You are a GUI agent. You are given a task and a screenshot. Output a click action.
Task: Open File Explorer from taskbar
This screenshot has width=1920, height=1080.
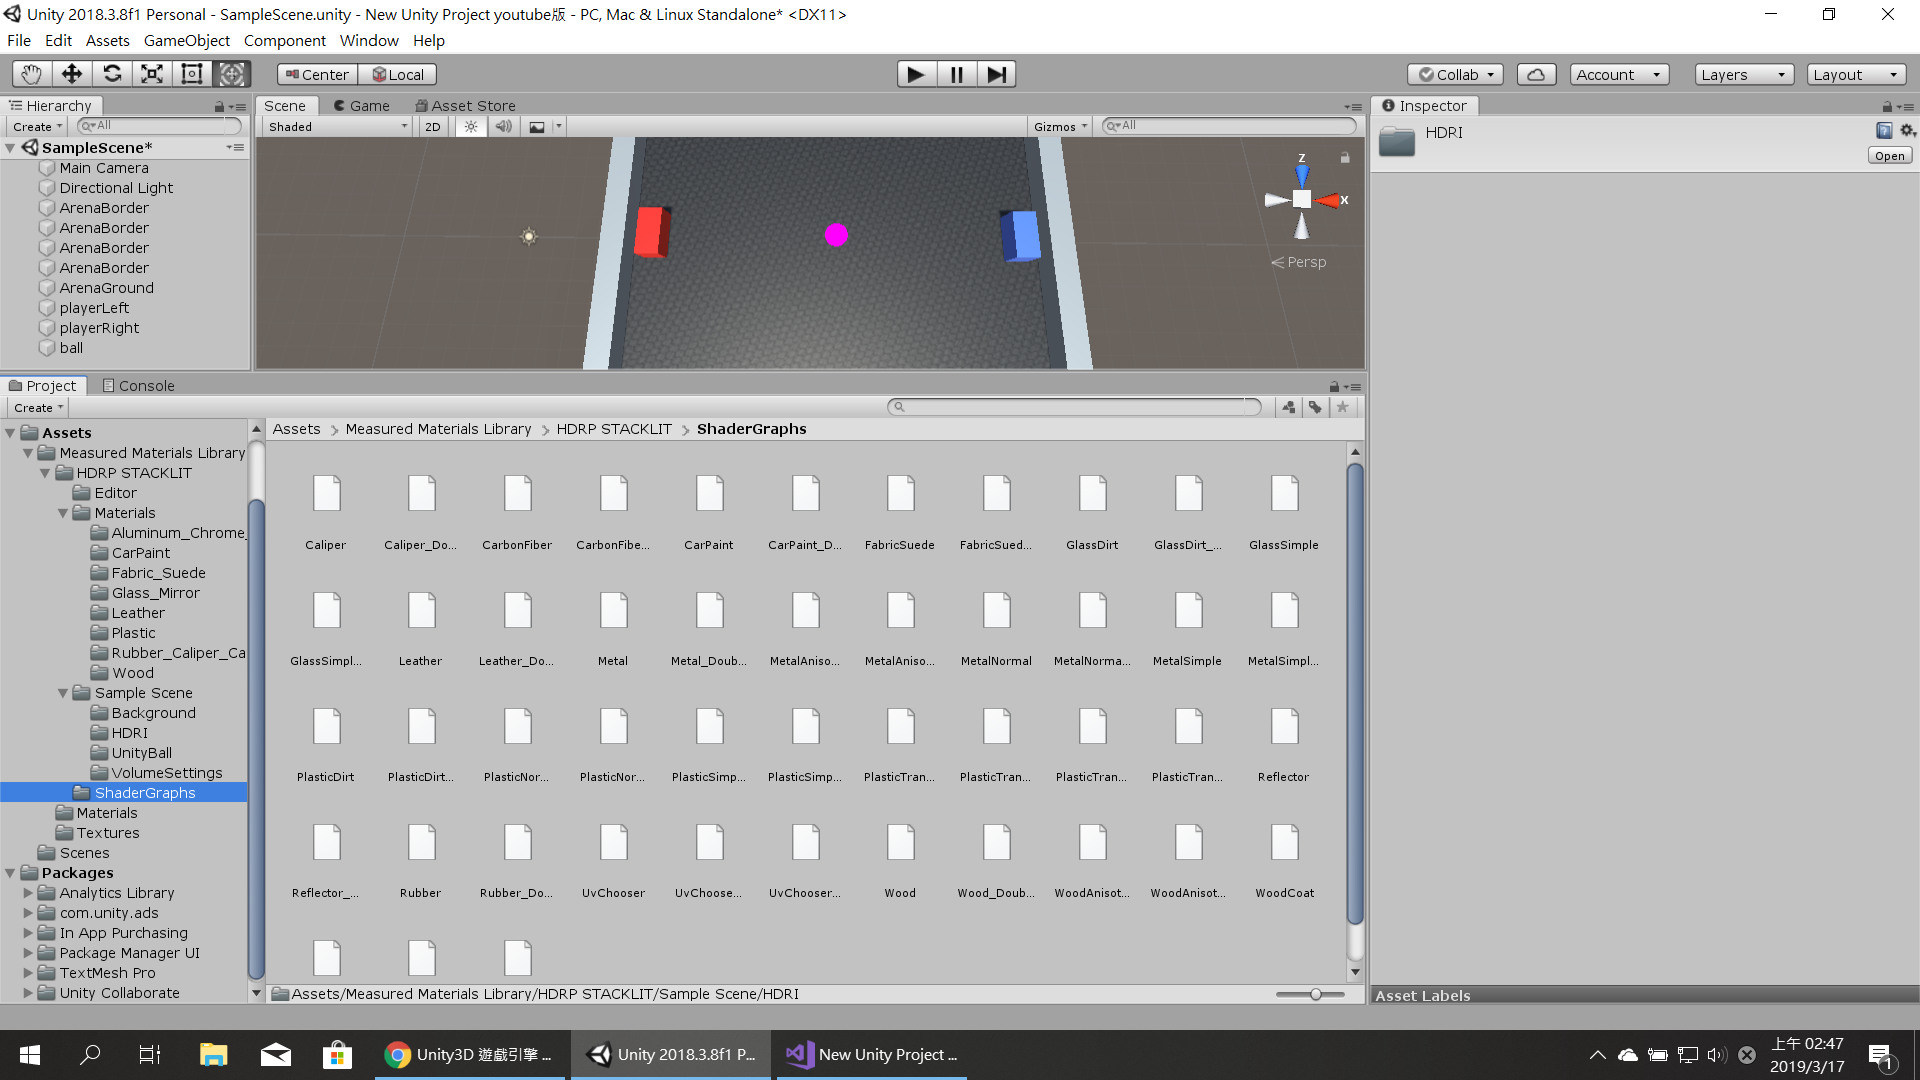213,1055
